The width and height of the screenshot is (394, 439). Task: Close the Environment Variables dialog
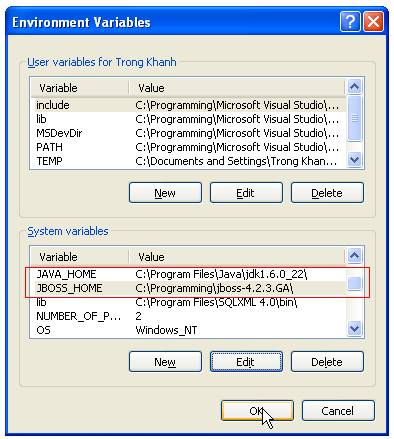[x=374, y=22]
